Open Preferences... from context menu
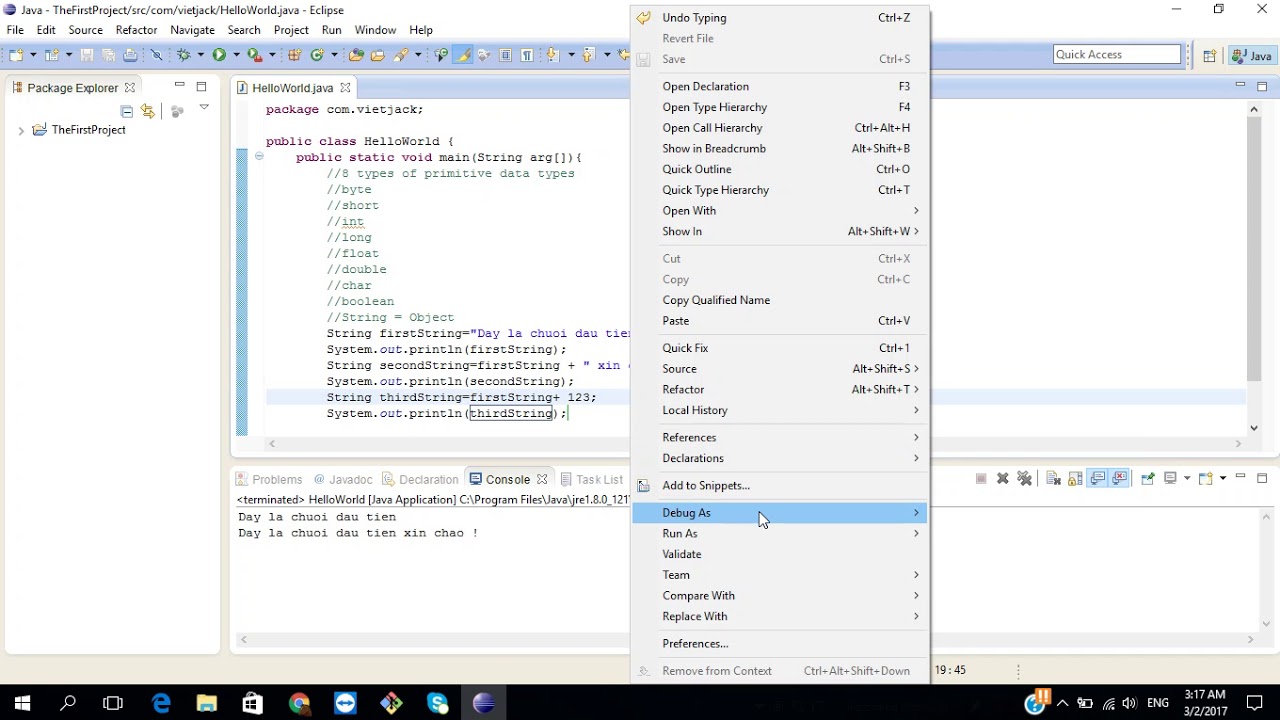The width and height of the screenshot is (1280, 720). [x=780, y=644]
